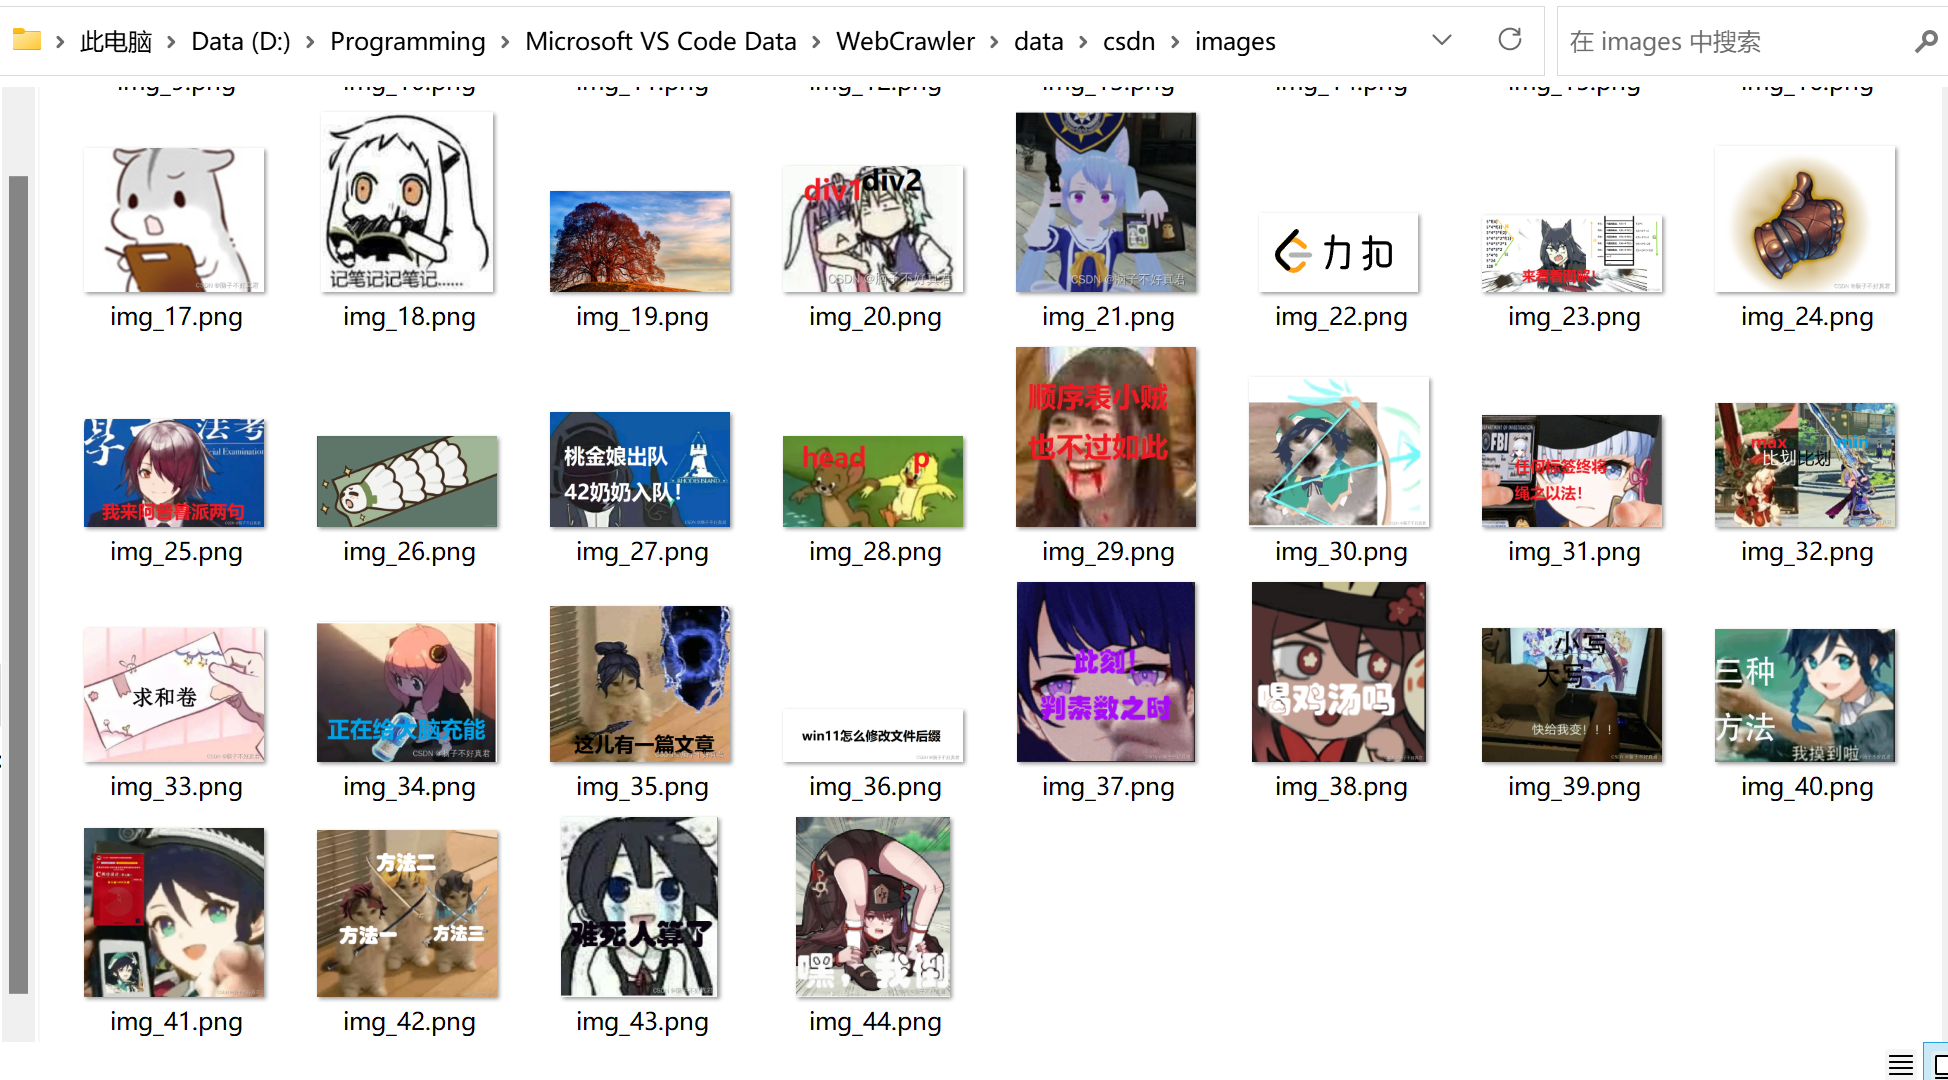Image resolution: width=1948 pixels, height=1080 pixels.
Task: Expand chevron after Data (D:) breadcrumb
Action: pyautogui.click(x=310, y=41)
